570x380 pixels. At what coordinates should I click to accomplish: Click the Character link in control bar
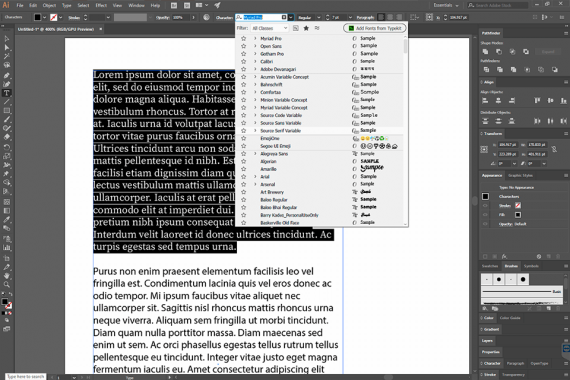(x=224, y=17)
